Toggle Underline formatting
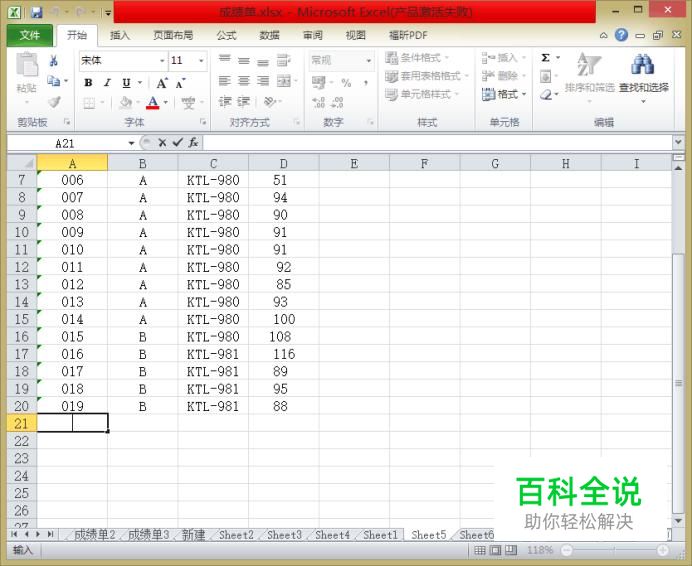 [x=126, y=83]
